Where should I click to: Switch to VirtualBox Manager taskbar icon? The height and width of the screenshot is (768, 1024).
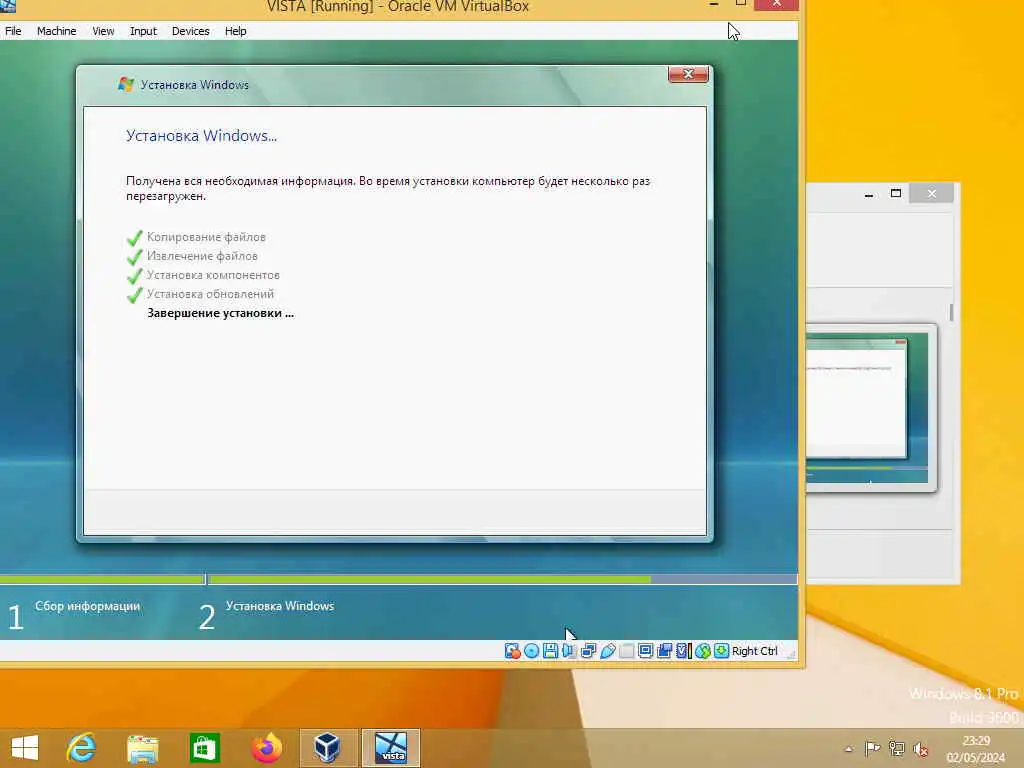click(x=327, y=748)
